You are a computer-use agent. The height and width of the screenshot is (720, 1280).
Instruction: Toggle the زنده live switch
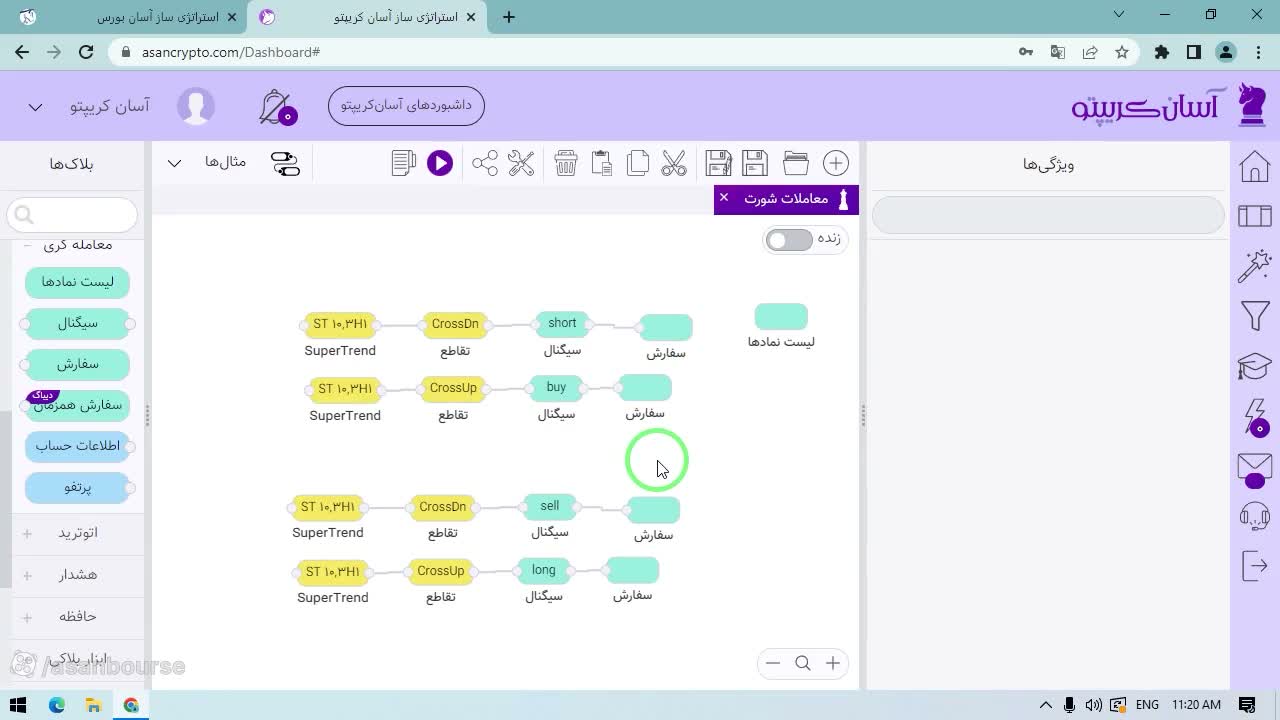point(789,240)
